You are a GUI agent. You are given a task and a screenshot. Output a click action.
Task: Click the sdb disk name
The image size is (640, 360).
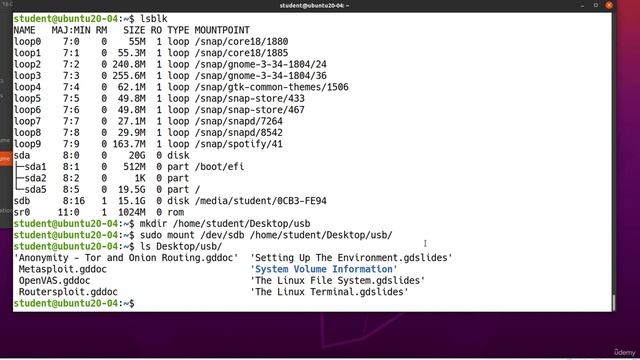pos(22,201)
